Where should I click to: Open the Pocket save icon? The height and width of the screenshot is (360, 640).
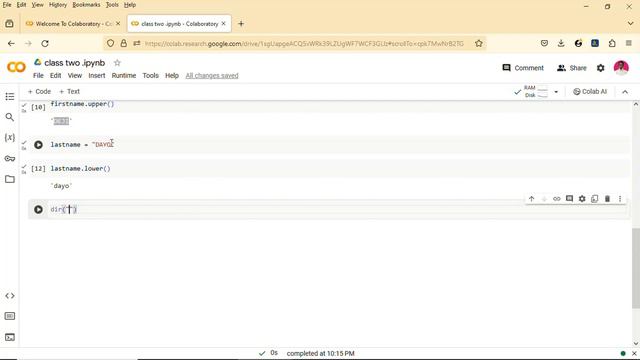pos(544,43)
